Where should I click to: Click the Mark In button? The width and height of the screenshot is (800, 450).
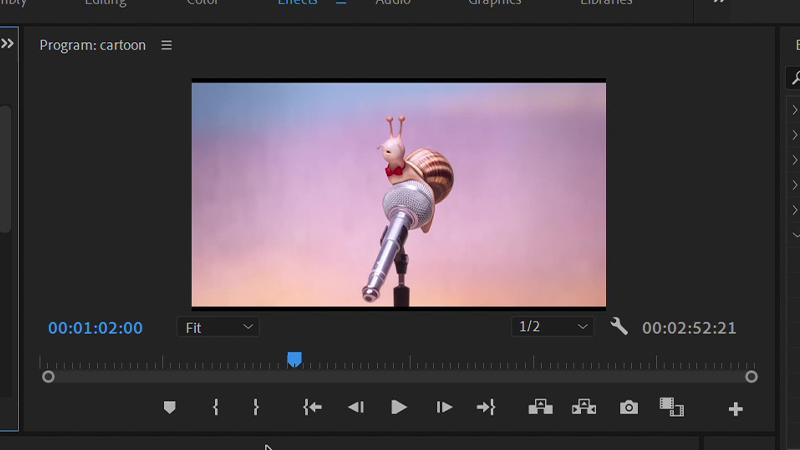(x=216, y=407)
